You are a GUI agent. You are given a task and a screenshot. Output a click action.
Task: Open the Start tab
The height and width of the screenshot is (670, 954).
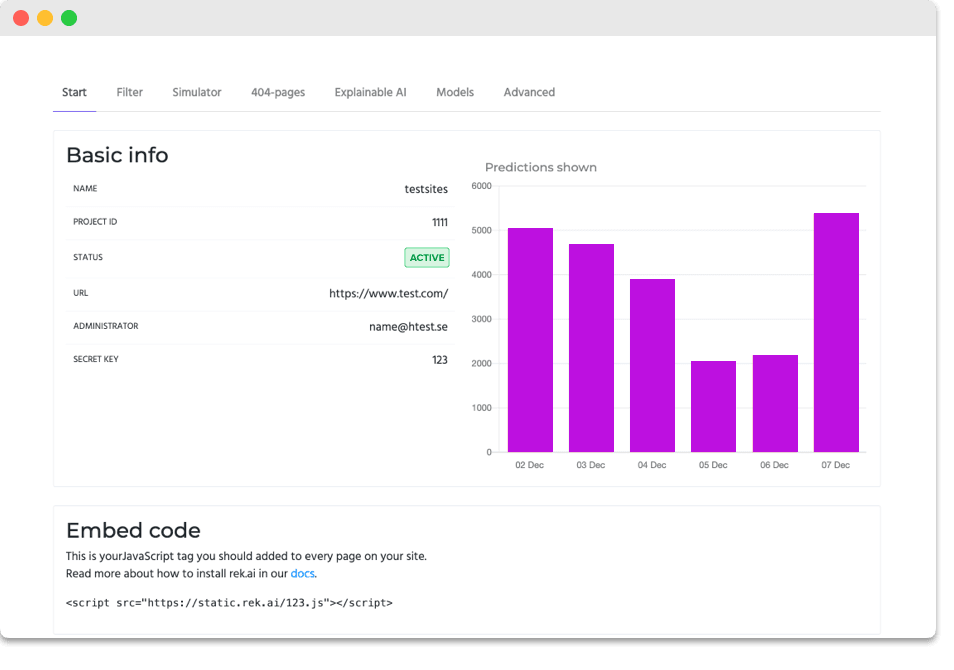point(74,92)
